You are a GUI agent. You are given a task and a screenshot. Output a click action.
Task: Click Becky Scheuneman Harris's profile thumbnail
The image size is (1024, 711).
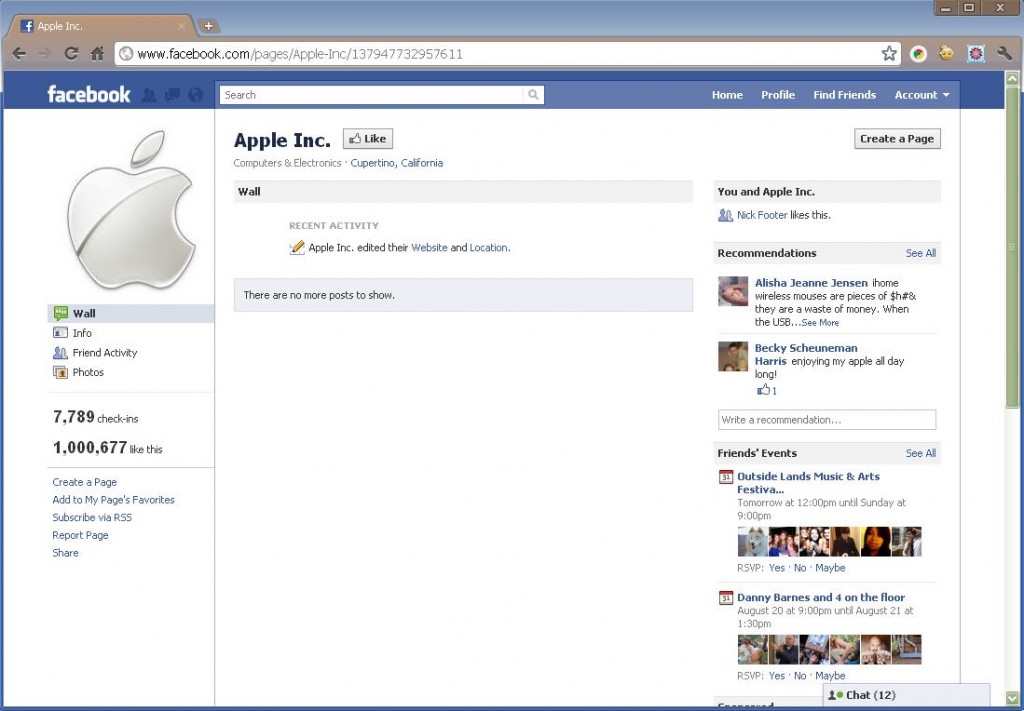(733, 356)
